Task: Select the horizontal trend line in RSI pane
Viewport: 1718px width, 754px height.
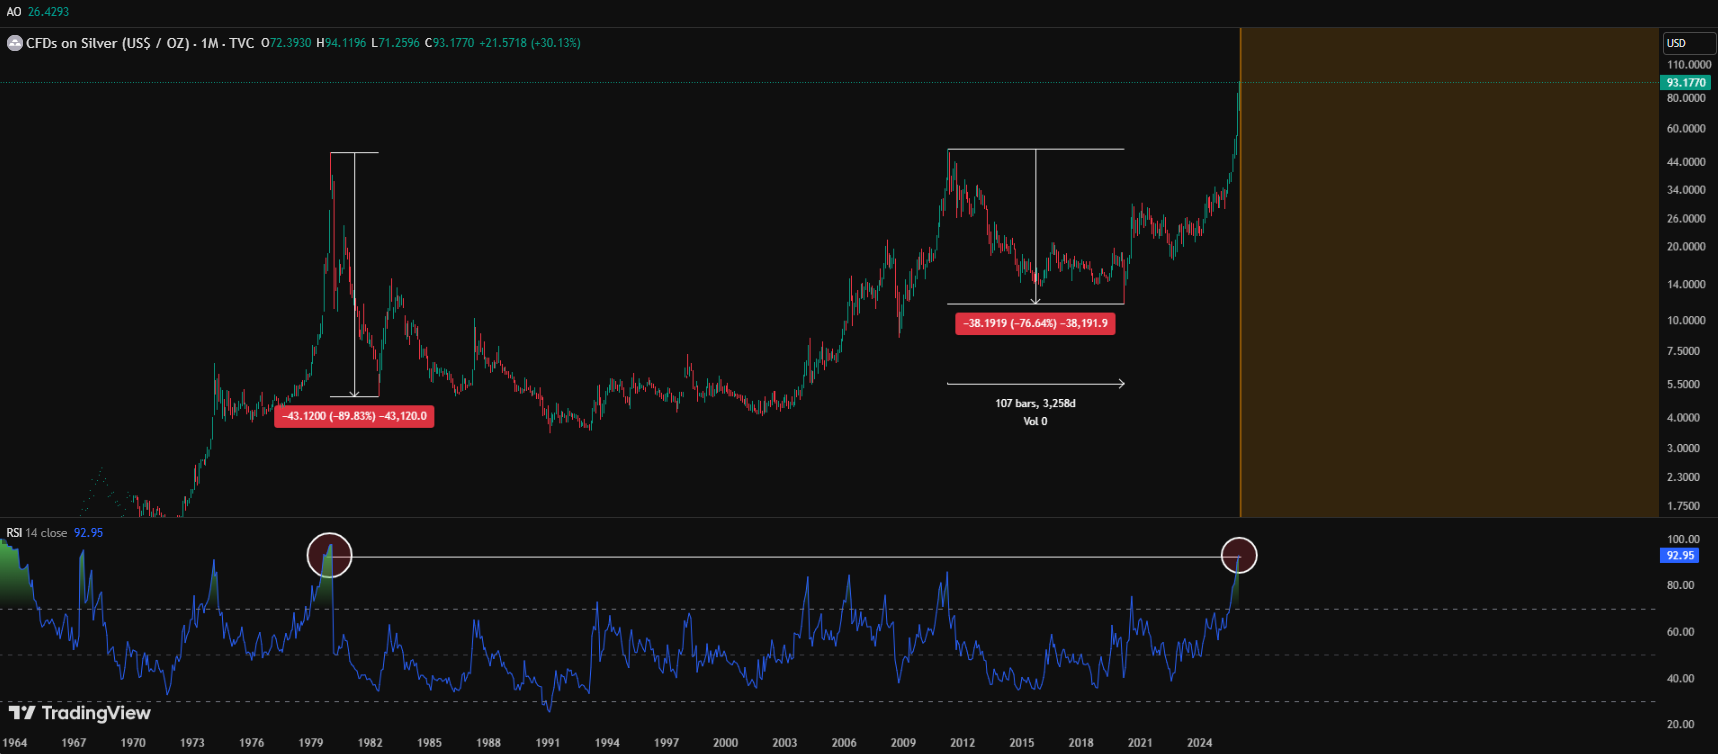Action: point(780,557)
